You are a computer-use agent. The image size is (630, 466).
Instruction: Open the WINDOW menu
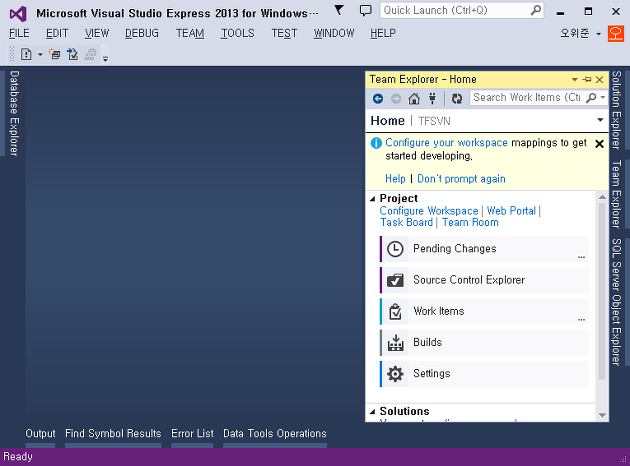click(334, 33)
